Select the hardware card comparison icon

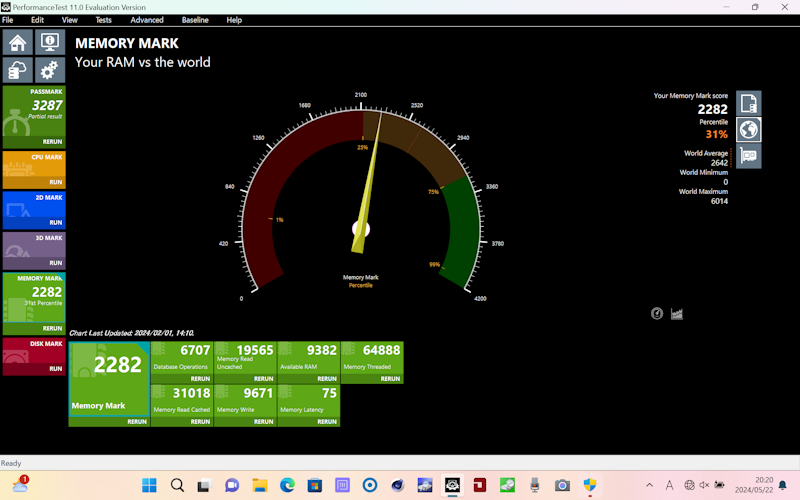748,156
